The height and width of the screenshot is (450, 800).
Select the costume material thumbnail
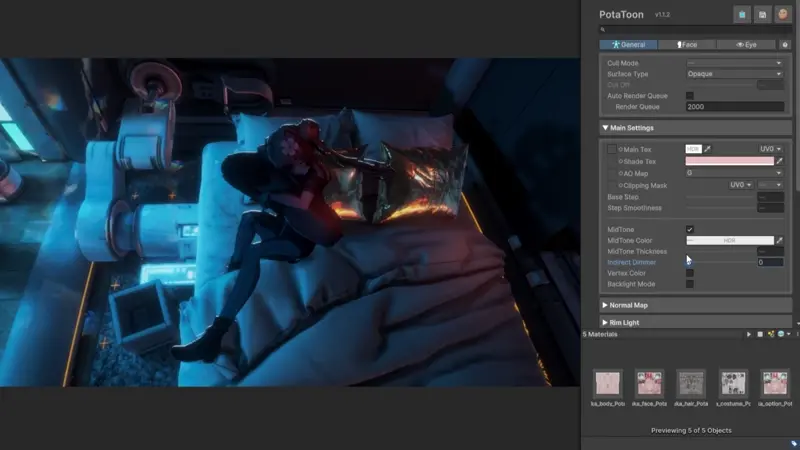click(733, 384)
